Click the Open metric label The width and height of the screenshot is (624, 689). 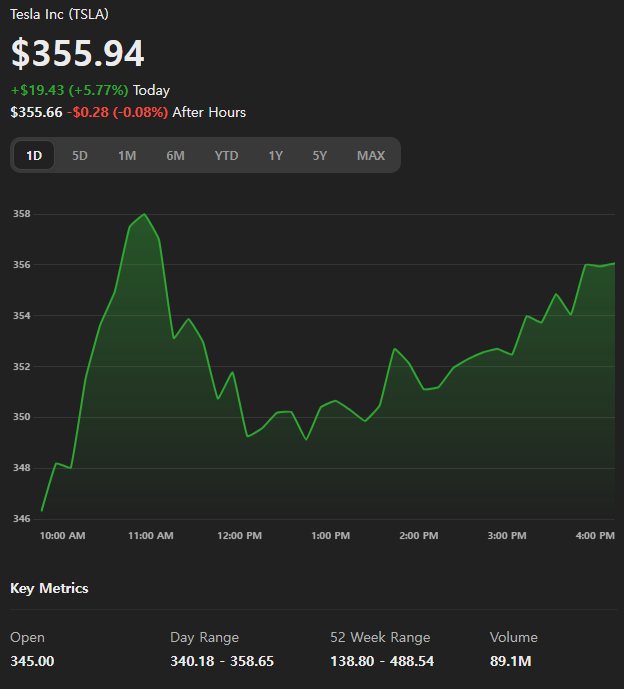tap(27, 638)
